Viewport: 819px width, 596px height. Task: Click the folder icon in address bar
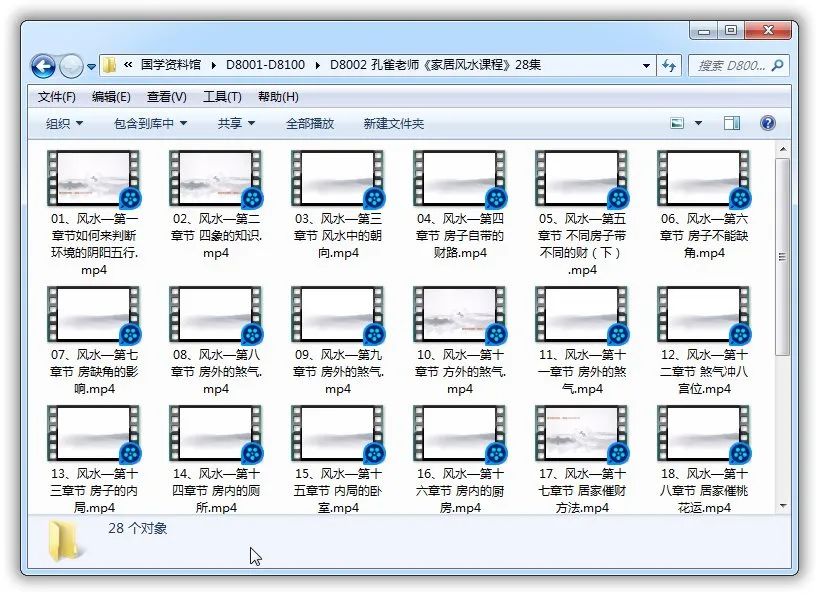click(110, 65)
